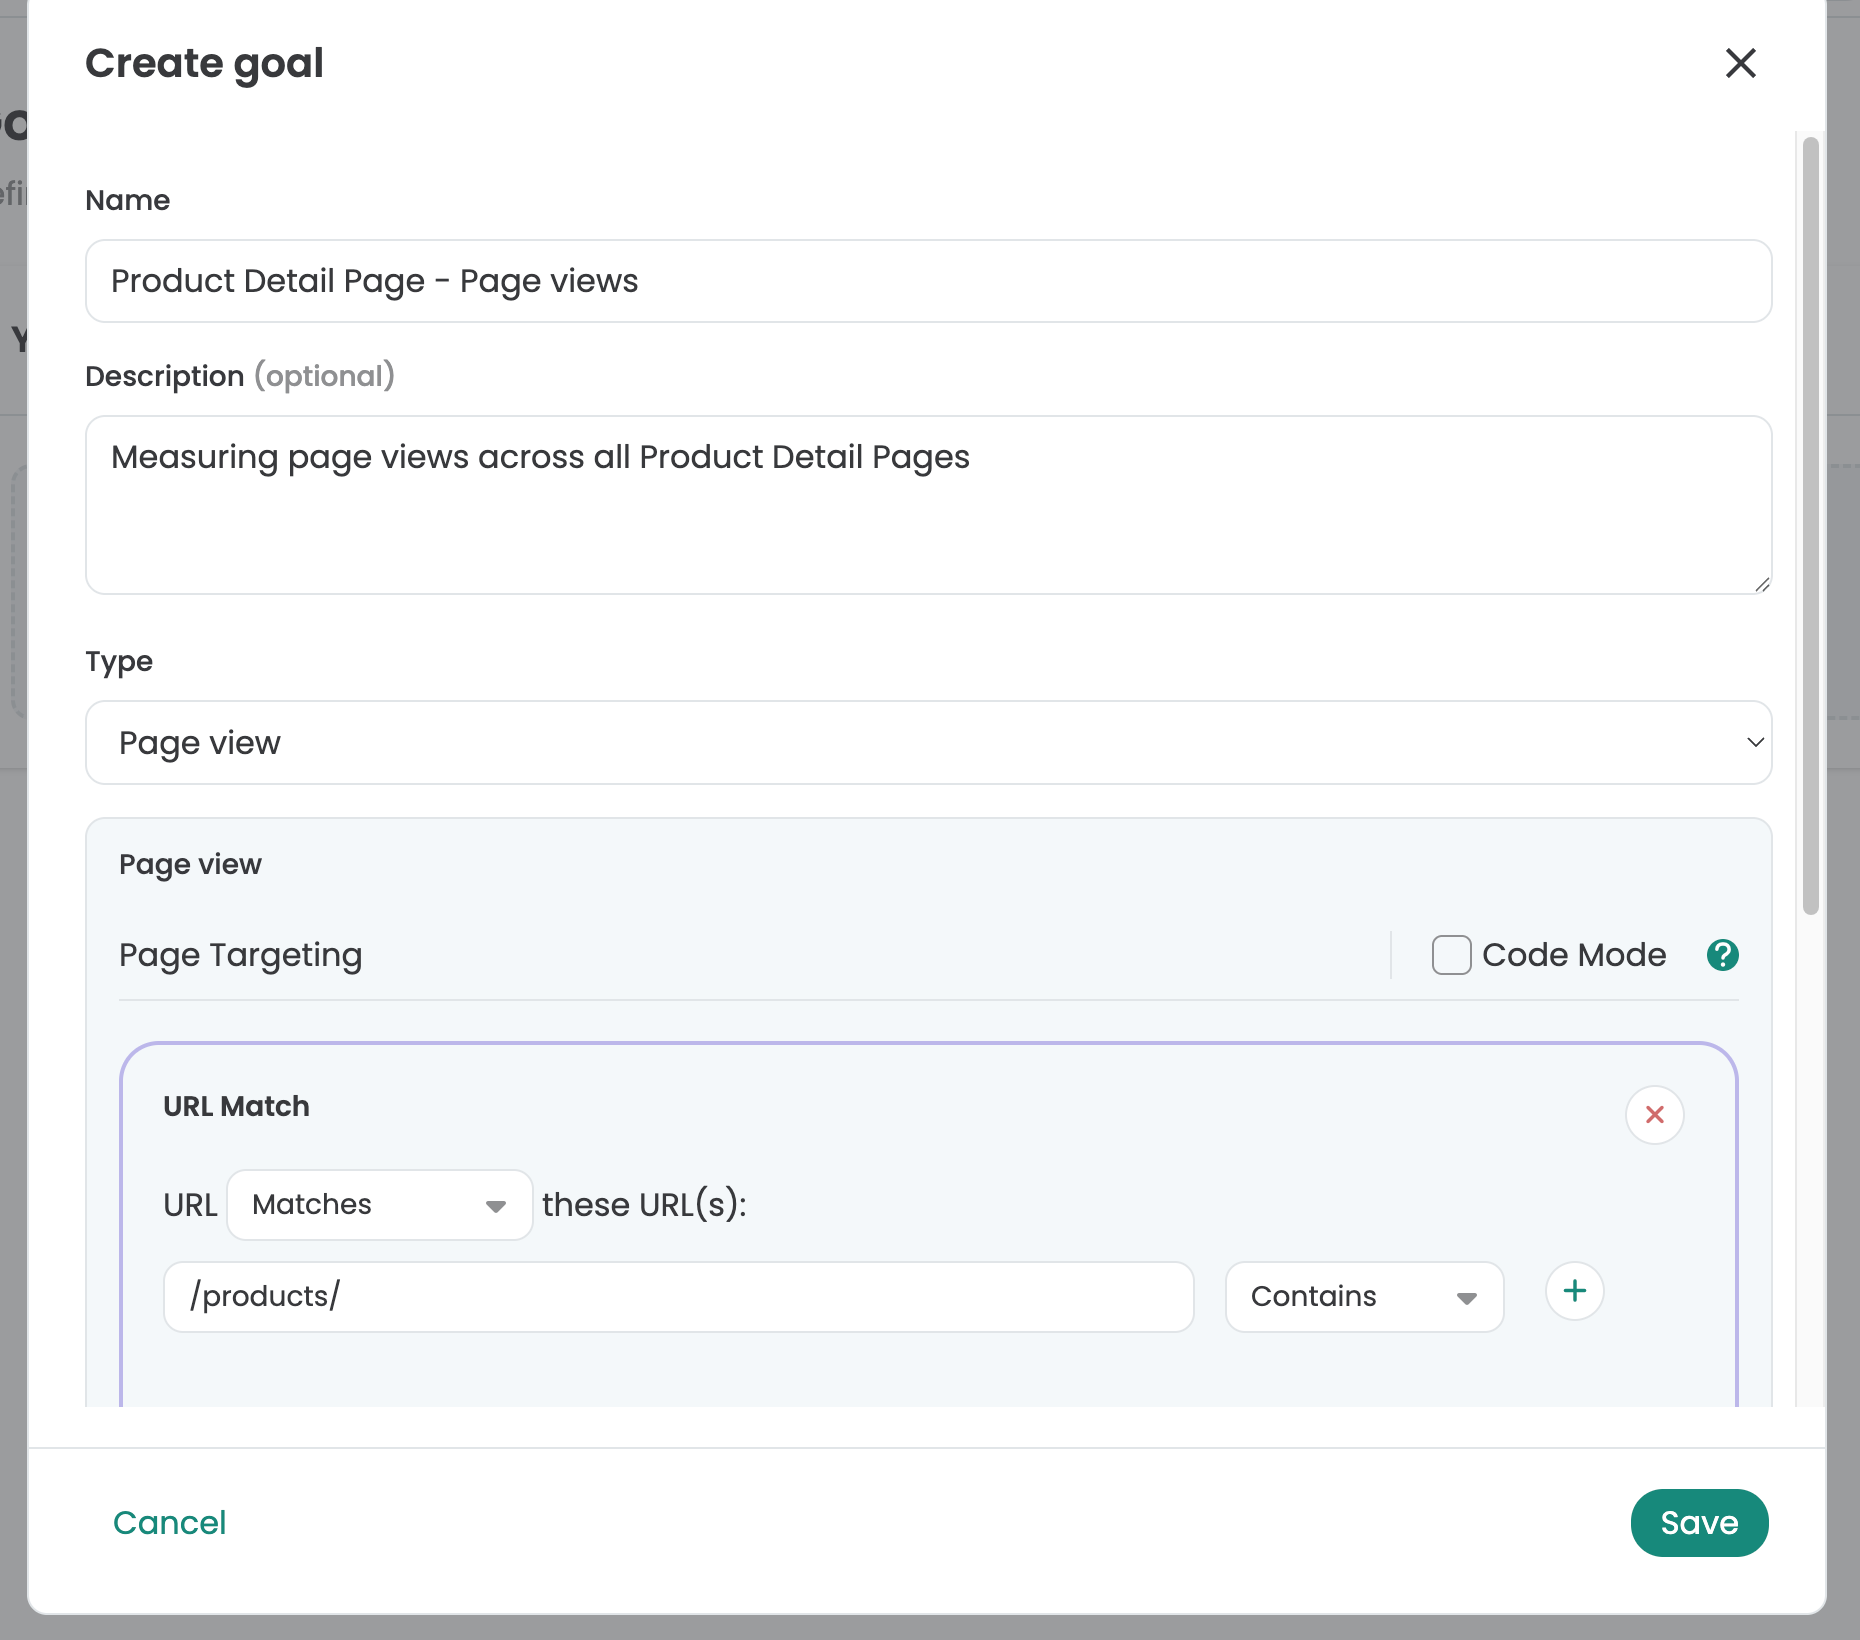This screenshot has width=1860, height=1640.
Task: Open the Type dropdown showing Page view
Action: point(928,743)
